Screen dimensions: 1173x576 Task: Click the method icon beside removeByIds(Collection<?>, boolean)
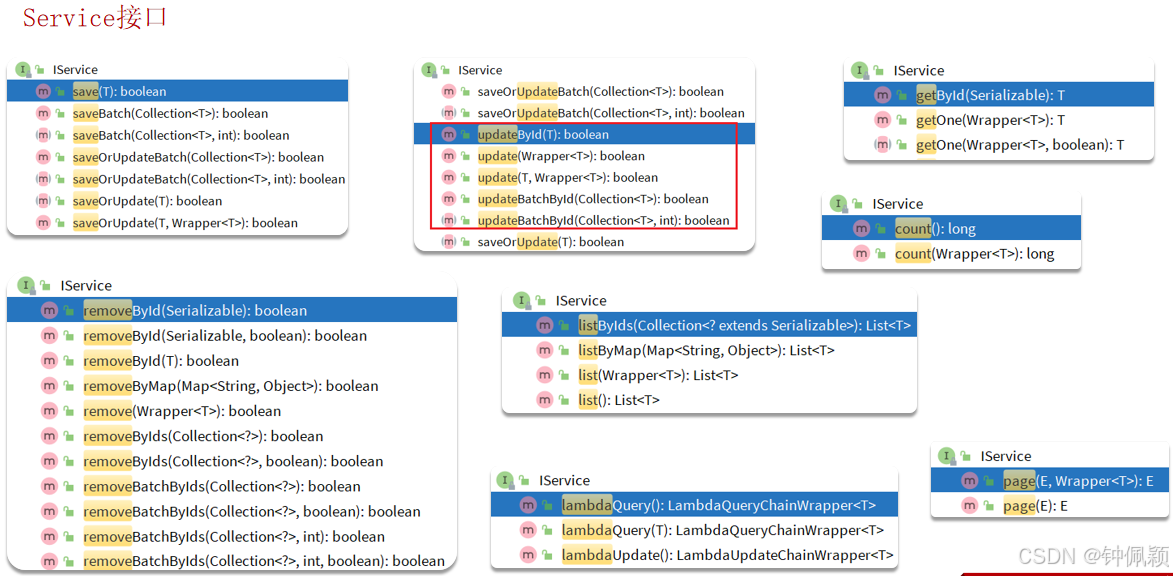49,461
